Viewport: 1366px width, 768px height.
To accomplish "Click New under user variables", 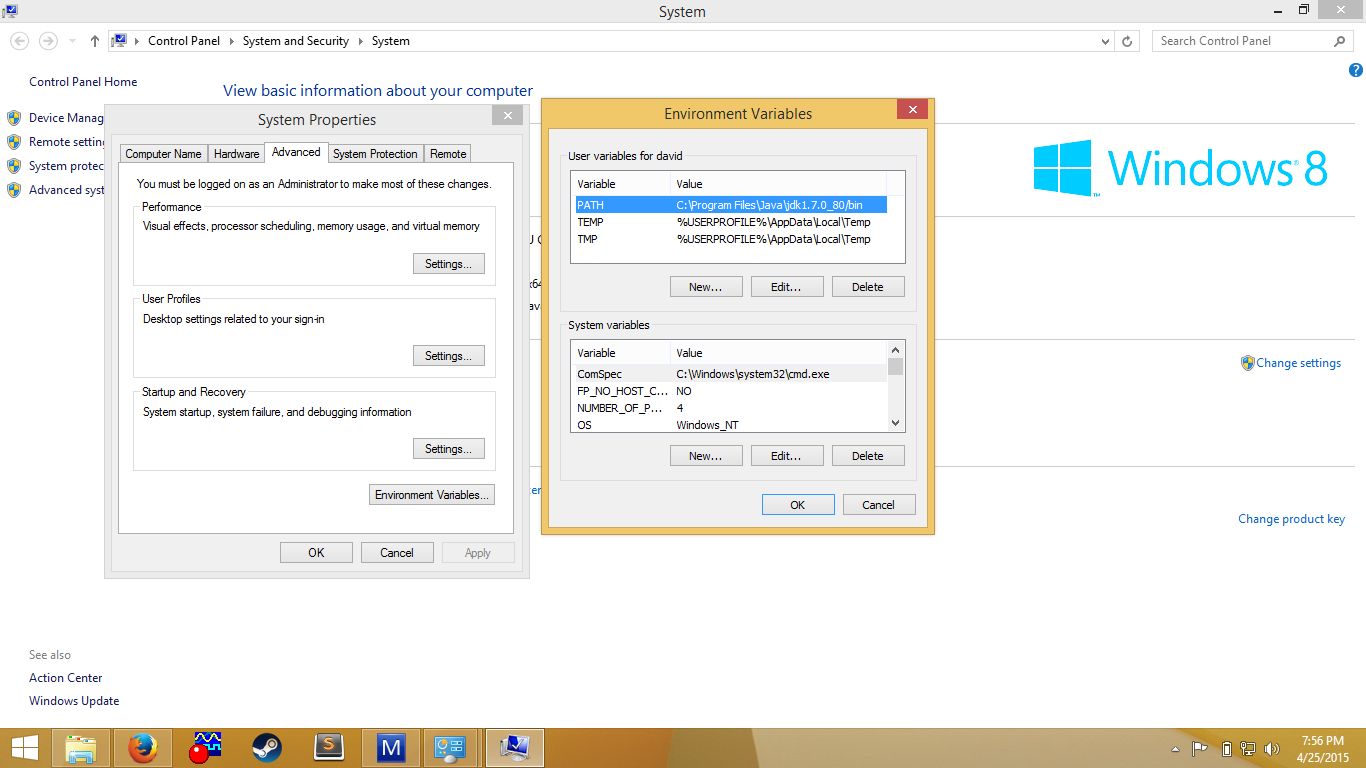I will coord(706,287).
